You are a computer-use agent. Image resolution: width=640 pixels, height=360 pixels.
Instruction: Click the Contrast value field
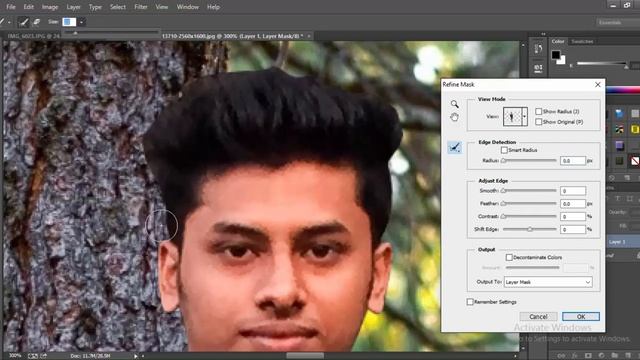[573, 216]
